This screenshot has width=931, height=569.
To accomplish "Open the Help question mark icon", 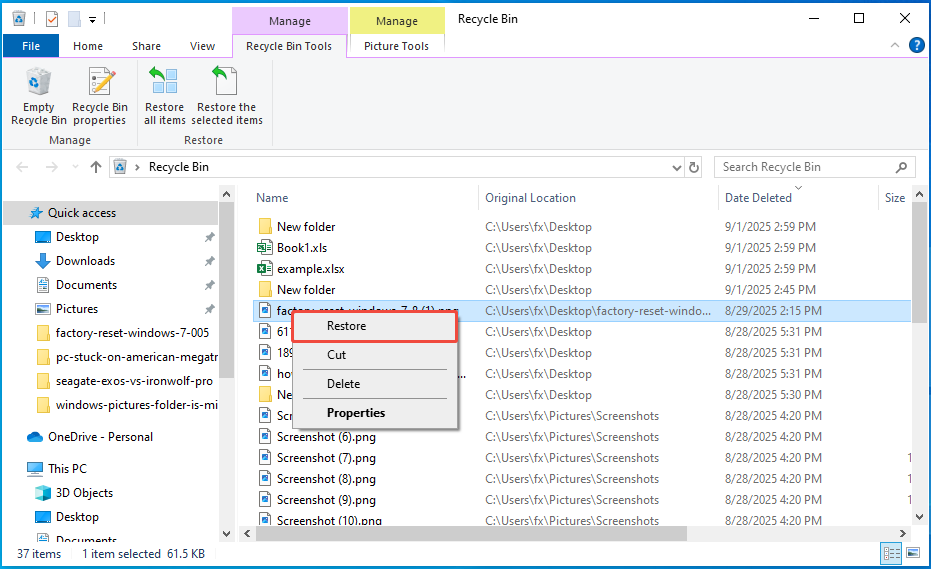I will [x=916, y=46].
